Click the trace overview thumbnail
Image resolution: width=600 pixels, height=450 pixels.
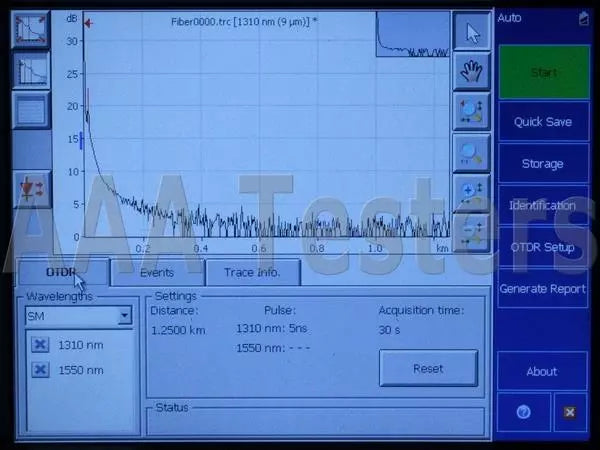click(414, 33)
